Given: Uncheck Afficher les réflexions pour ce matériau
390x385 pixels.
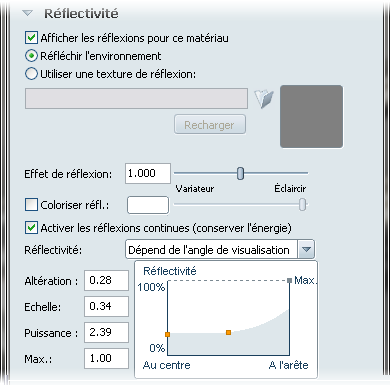Looking at the screenshot, I should [31, 38].
